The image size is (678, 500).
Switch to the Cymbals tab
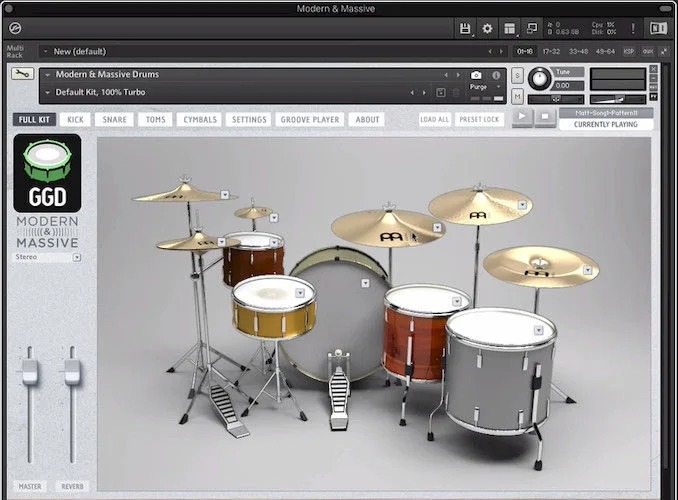(x=198, y=120)
